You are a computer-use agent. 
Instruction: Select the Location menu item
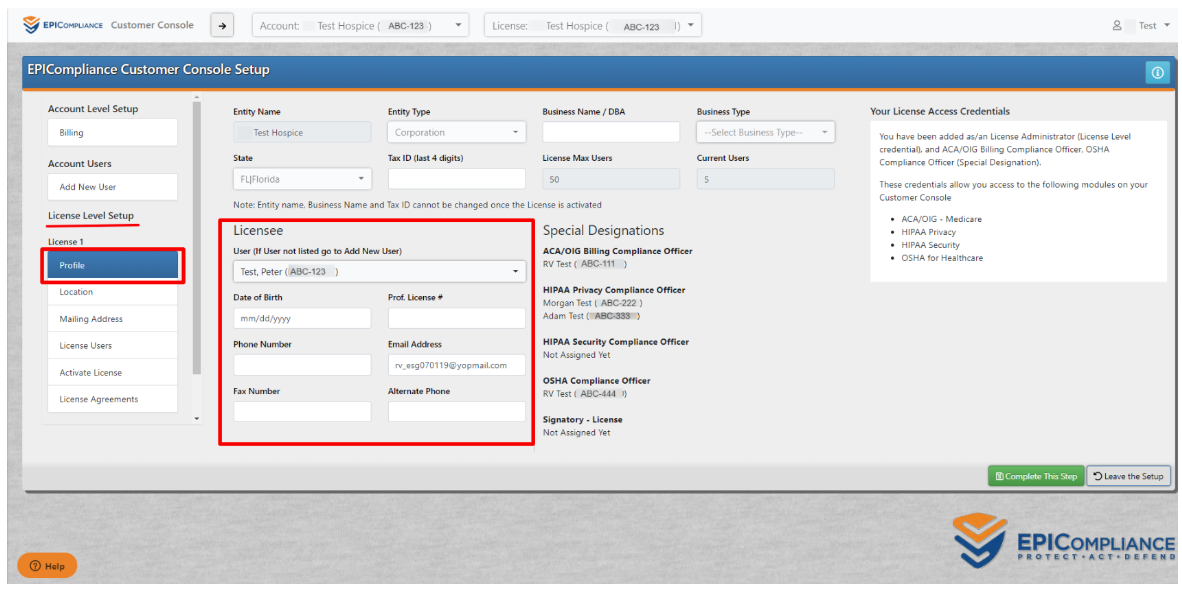pos(112,292)
